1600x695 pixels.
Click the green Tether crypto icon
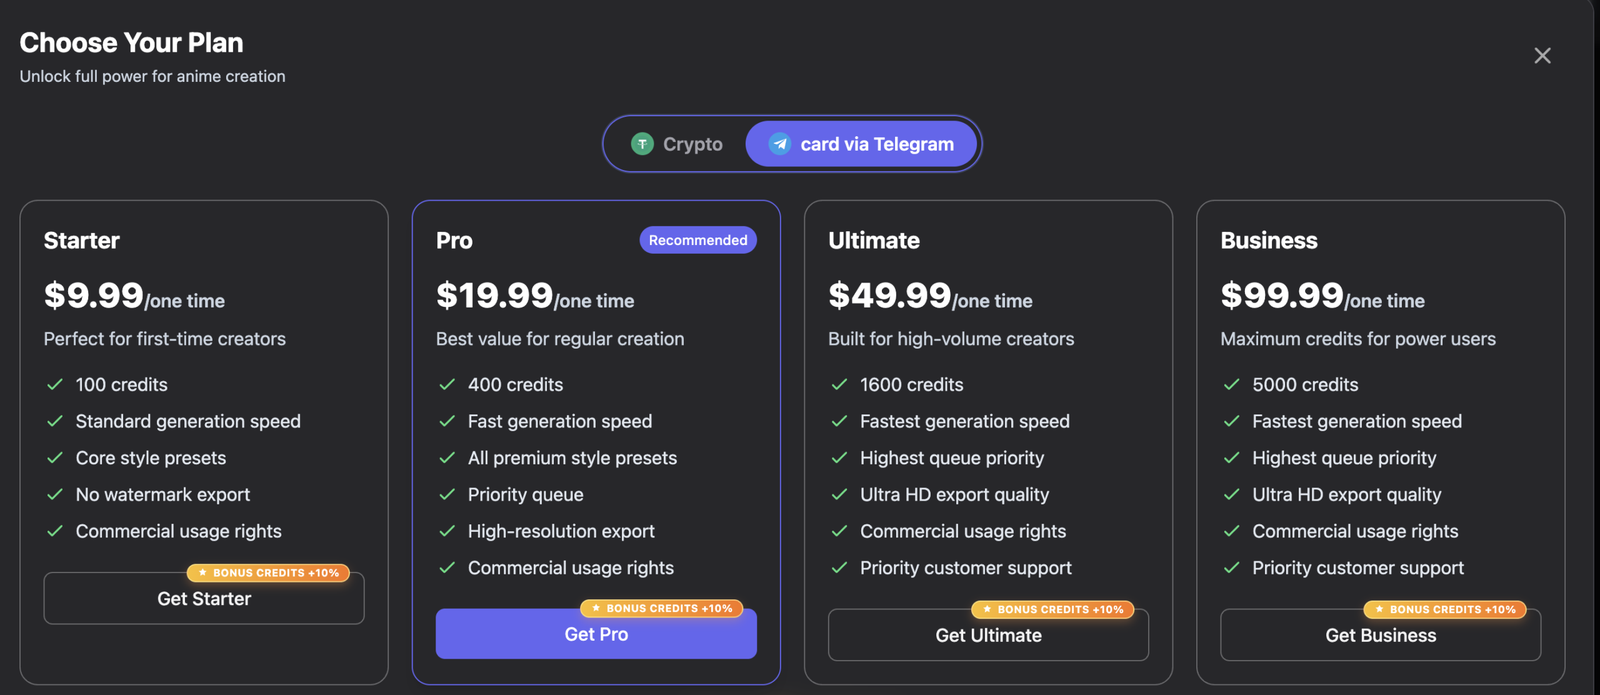(642, 144)
